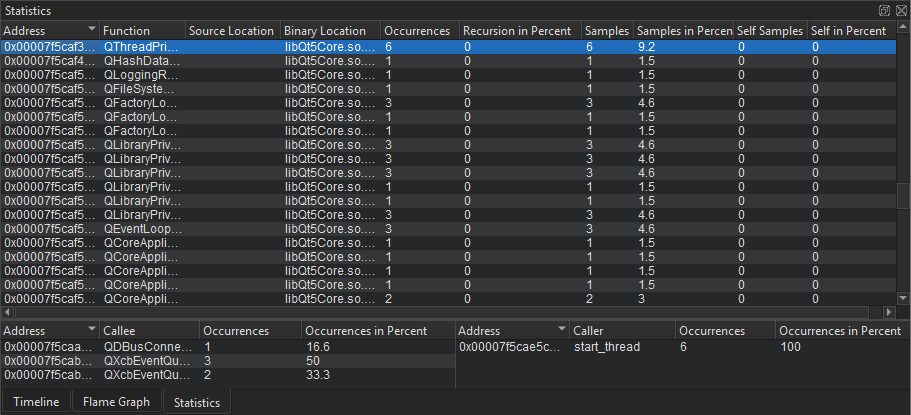The width and height of the screenshot is (911, 415).
Task: Select the QDBusConne callee row
Action: click(141, 346)
